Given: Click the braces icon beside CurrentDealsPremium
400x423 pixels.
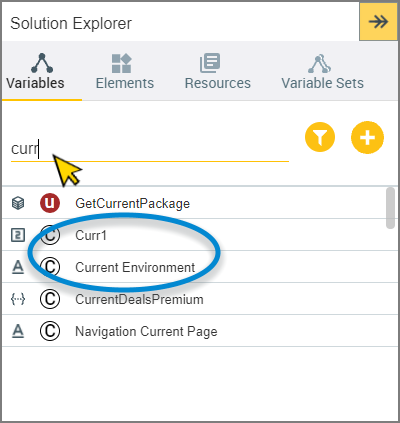Looking at the screenshot, I should [x=18, y=299].
